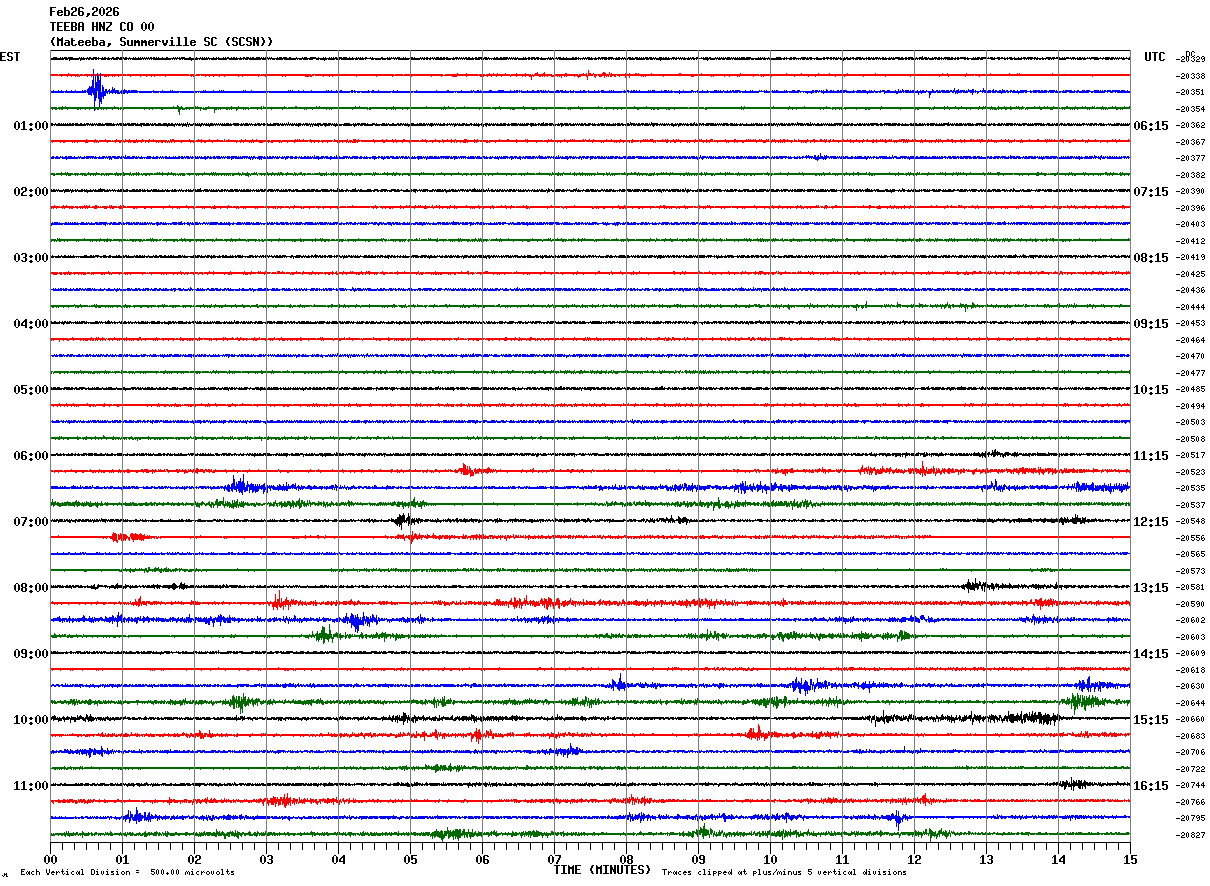
Task: Click the station header "TEEBA HNZ CO 00"
Action: (x=102, y=27)
